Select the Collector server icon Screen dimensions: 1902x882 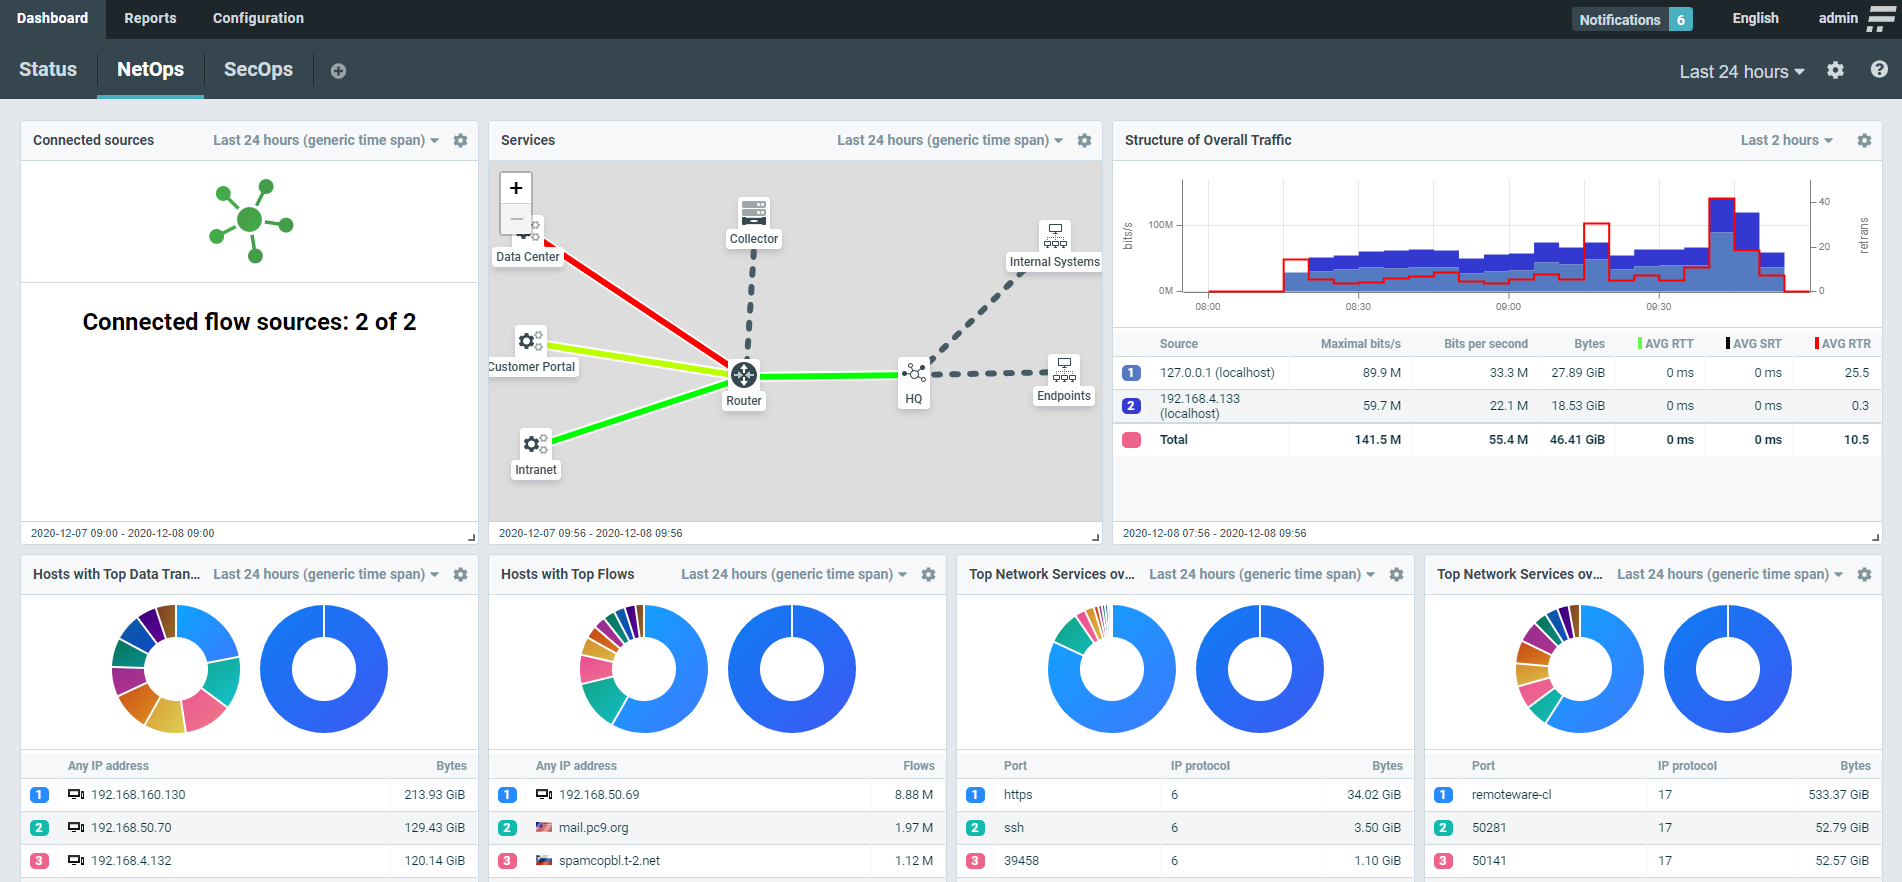click(x=754, y=212)
